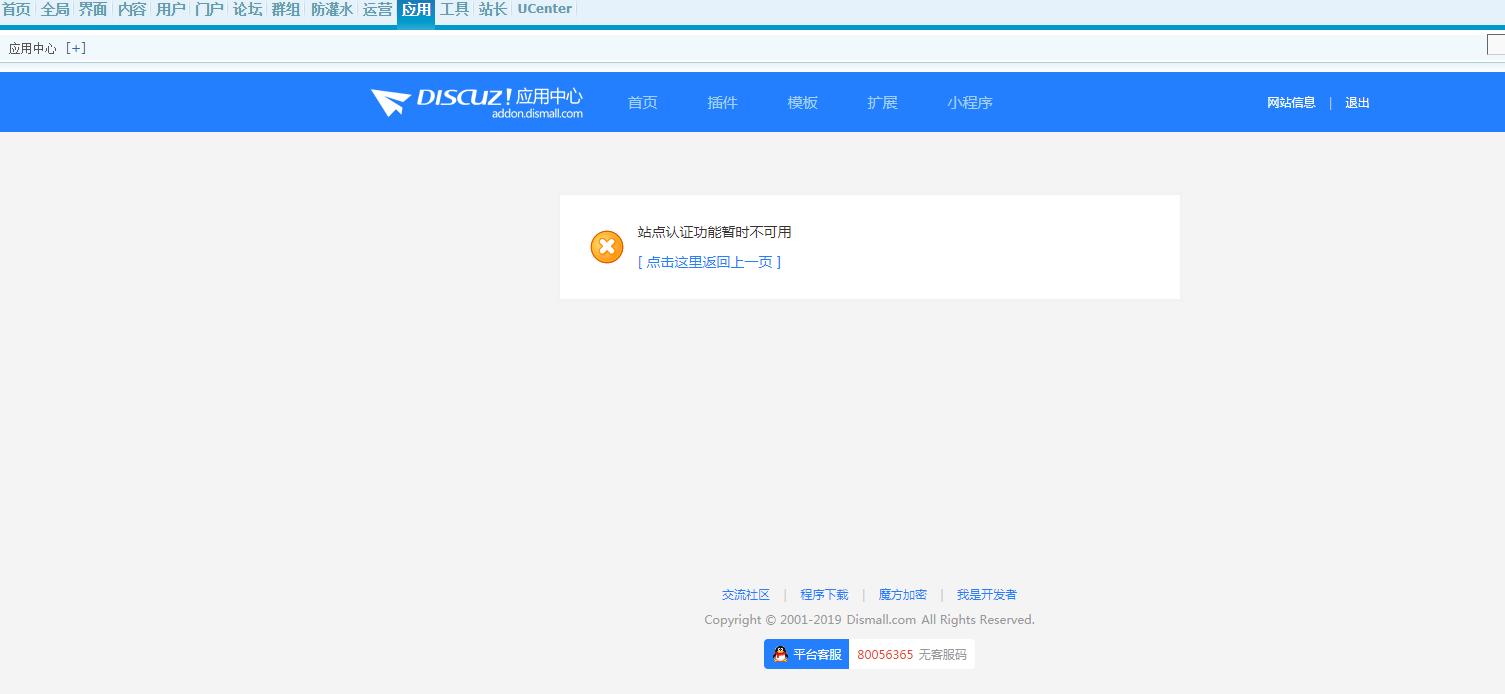Click the QQ penguin 平台客服 icon
The height and width of the screenshot is (694, 1505).
click(780, 654)
